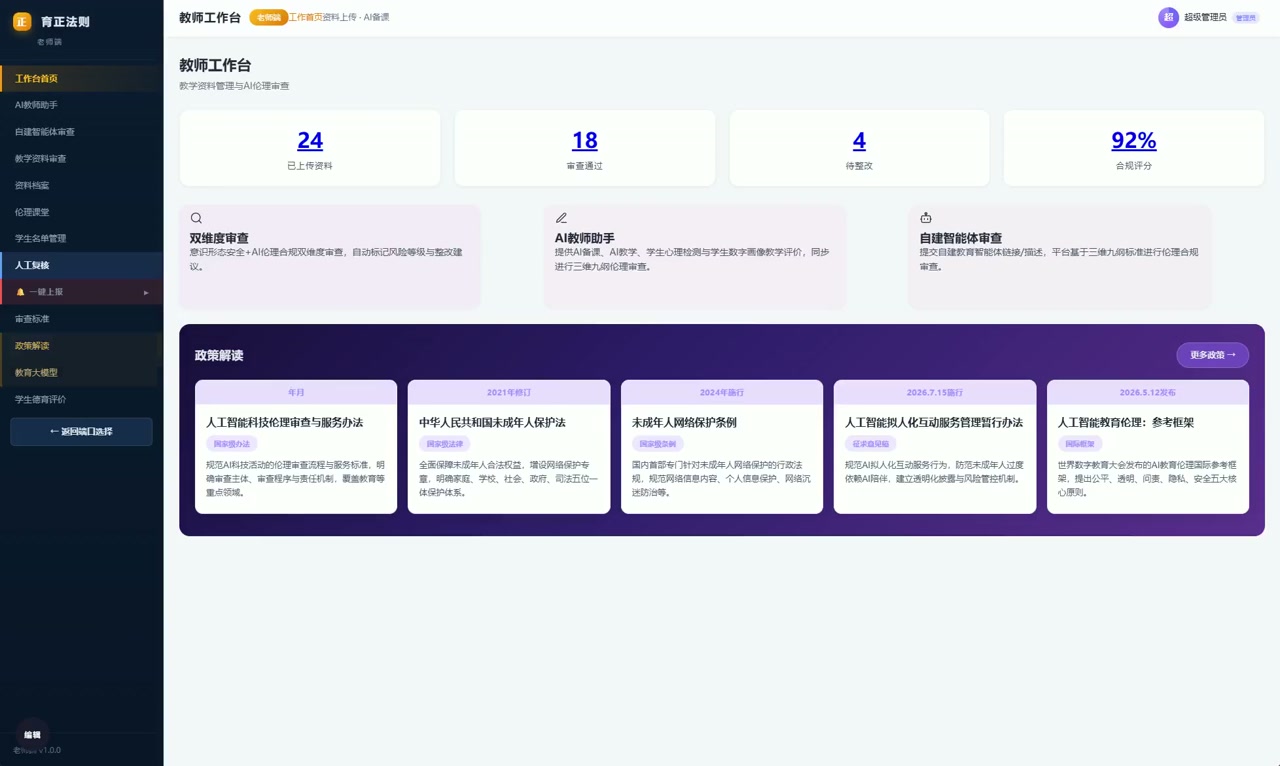
Task: Open AI教师助手 in the sidebar
Action: pyautogui.click(x=81, y=105)
